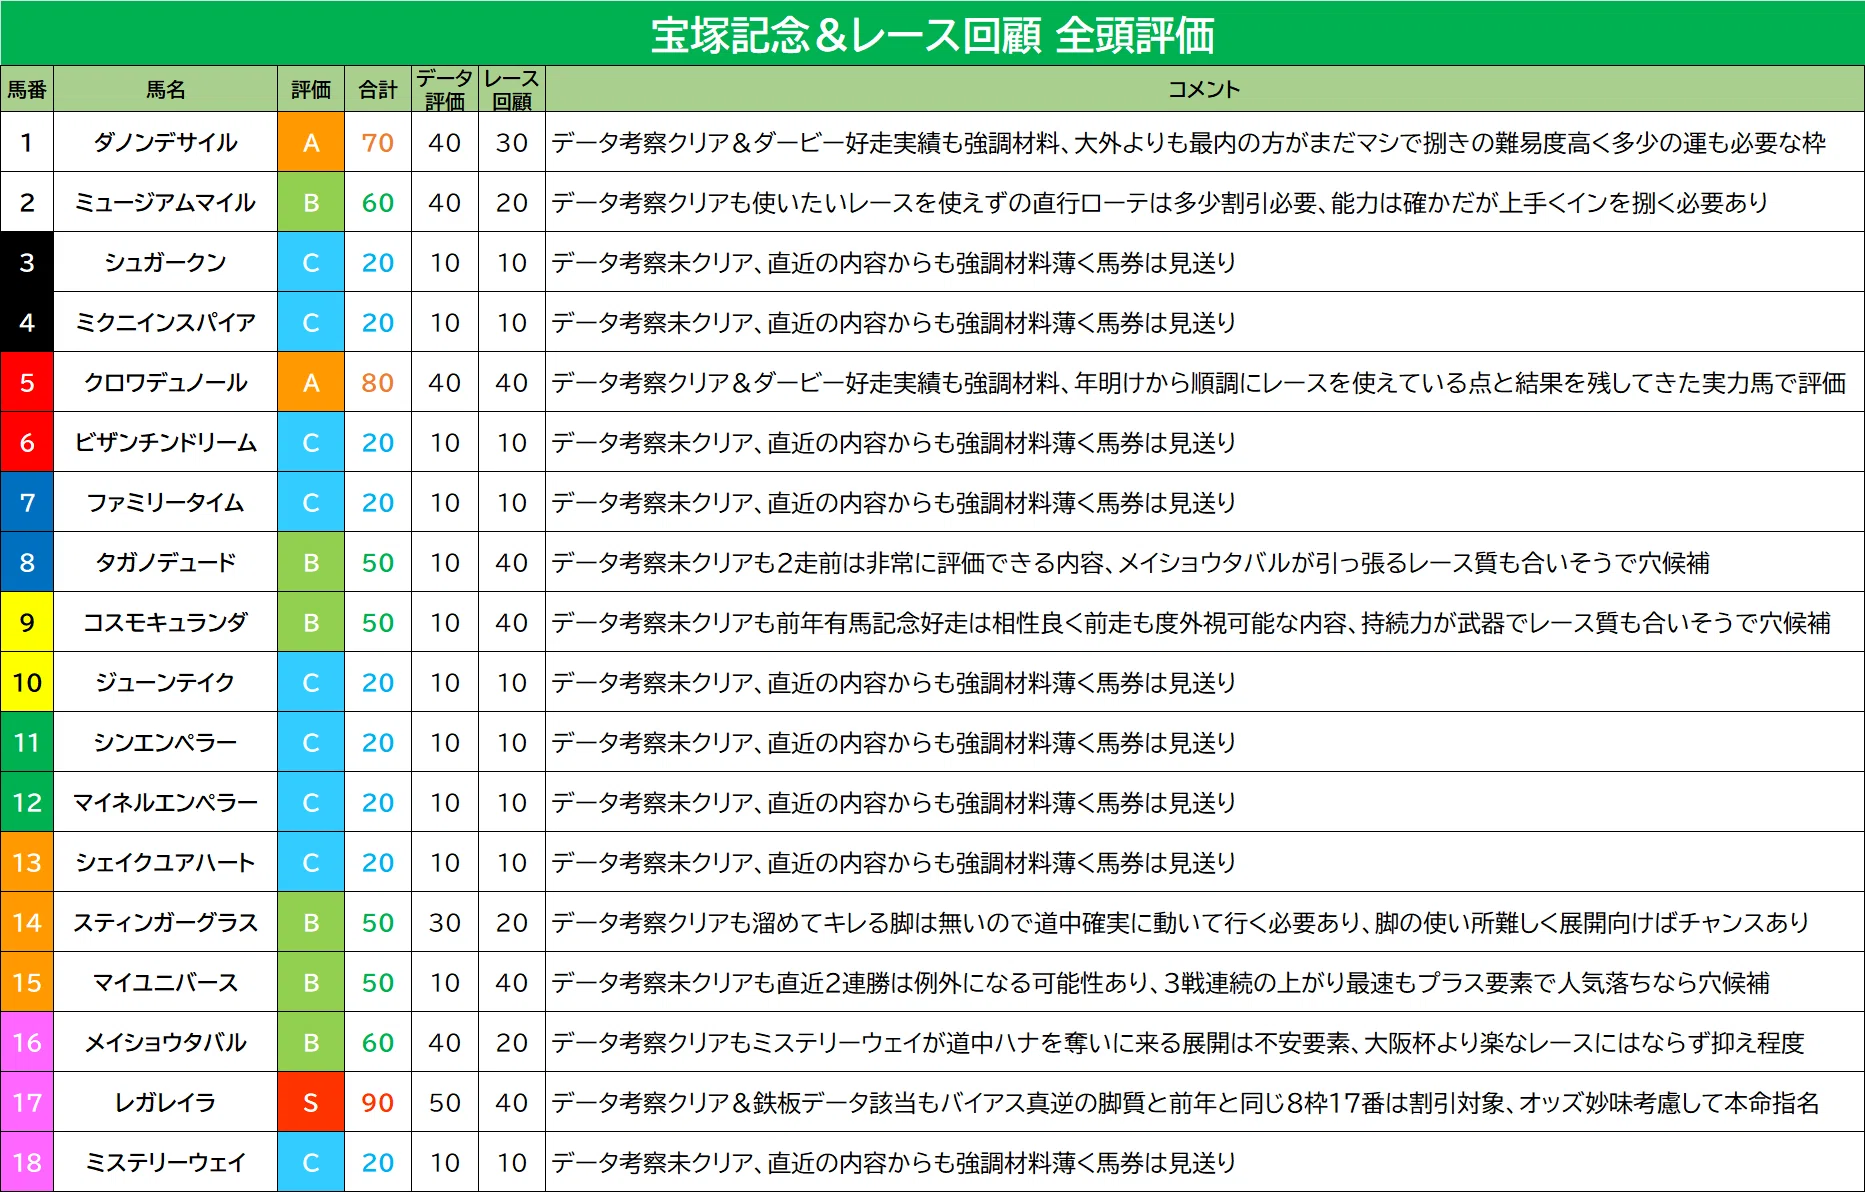Select the orange horse number 14 cell

pos(27,922)
